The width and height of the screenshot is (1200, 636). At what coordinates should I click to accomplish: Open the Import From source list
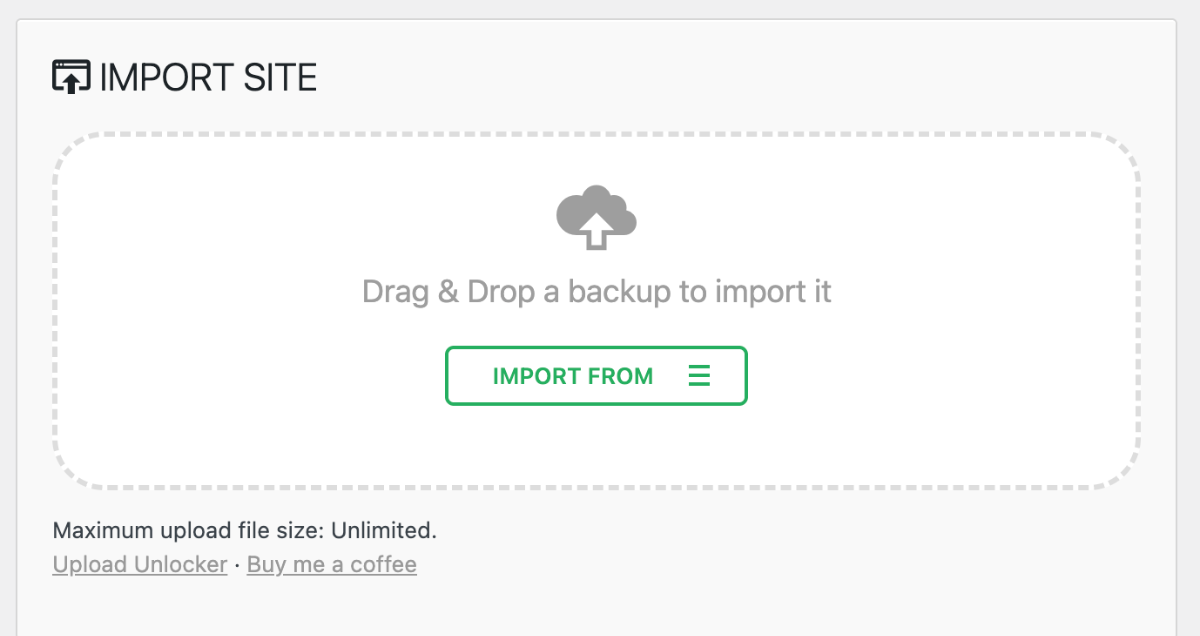click(596, 375)
